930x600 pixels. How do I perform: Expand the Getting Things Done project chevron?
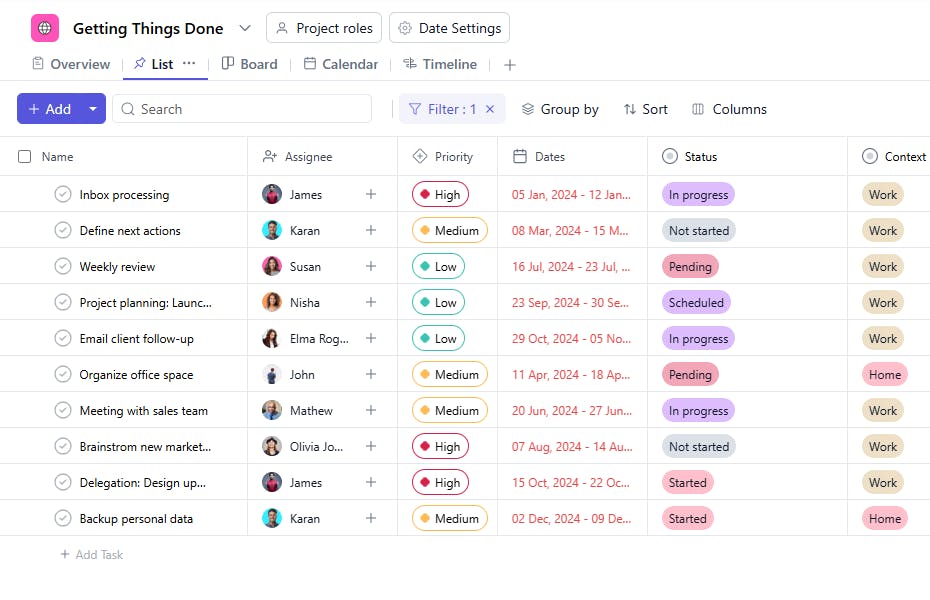pos(245,28)
